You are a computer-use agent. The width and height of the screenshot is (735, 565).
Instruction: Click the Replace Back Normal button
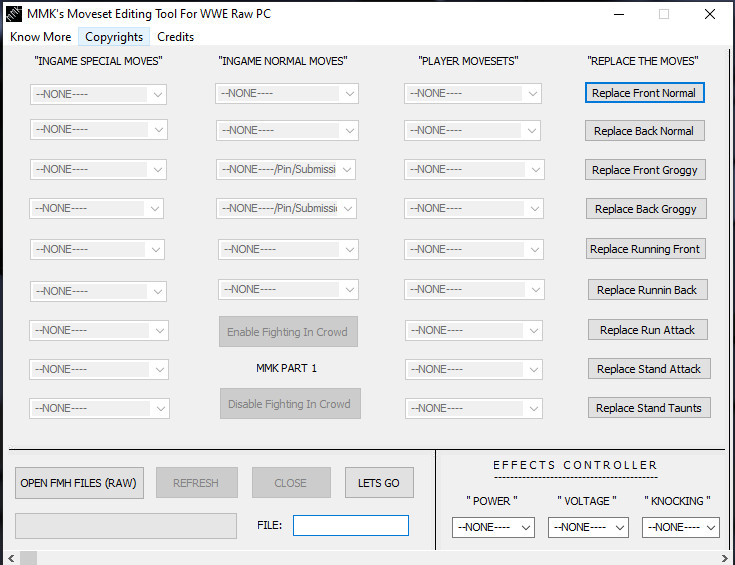645,131
